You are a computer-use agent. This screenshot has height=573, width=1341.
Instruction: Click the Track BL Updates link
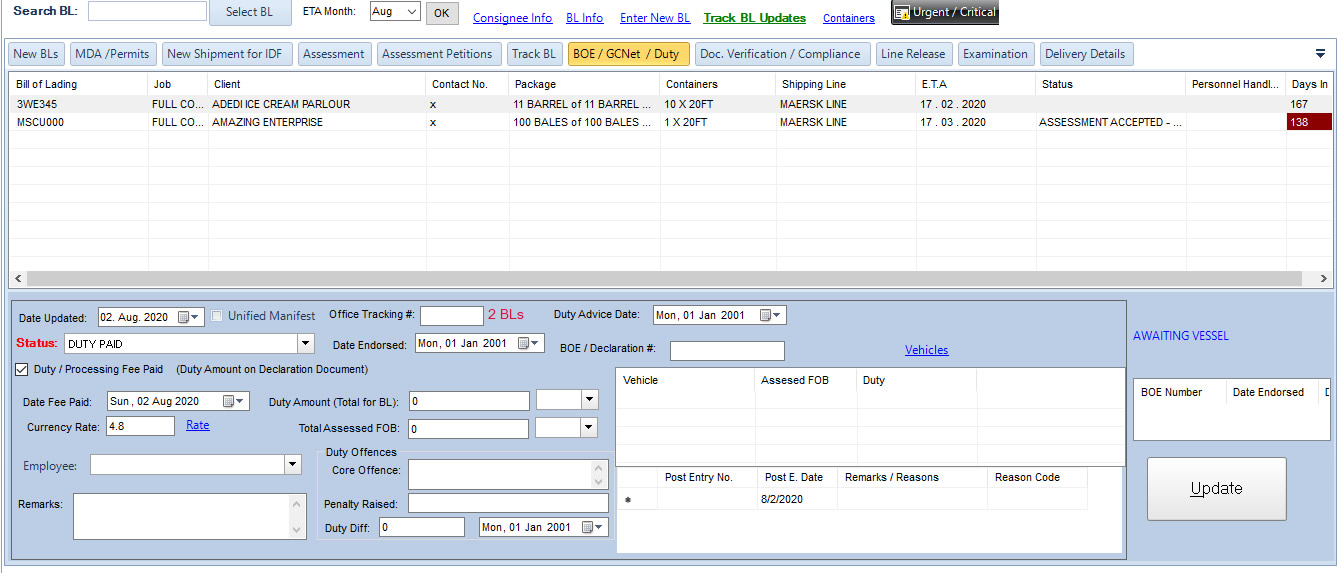point(754,18)
